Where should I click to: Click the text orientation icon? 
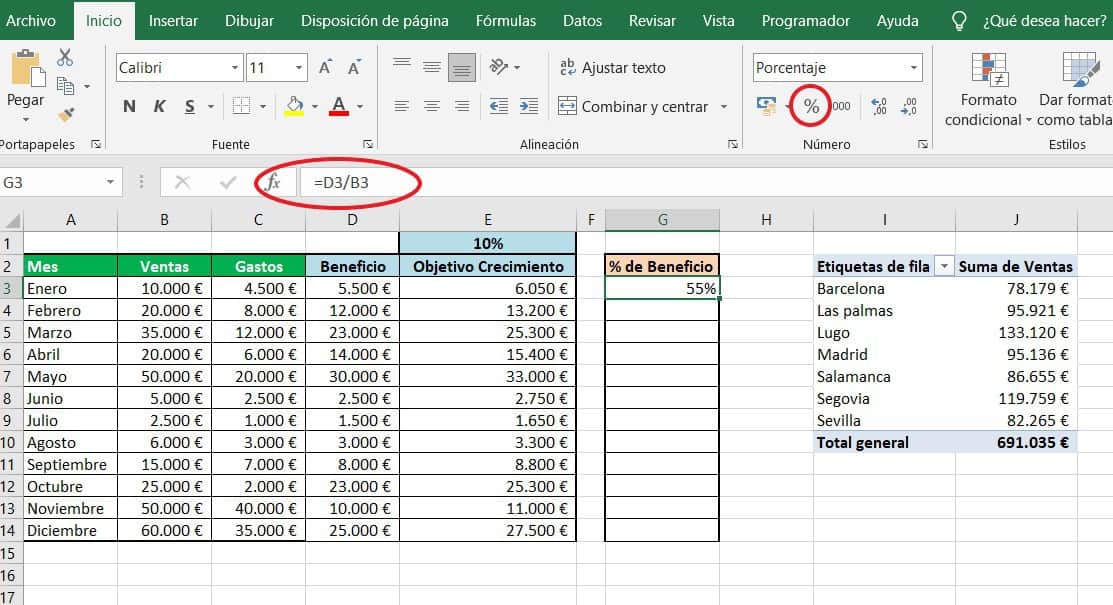click(x=499, y=67)
